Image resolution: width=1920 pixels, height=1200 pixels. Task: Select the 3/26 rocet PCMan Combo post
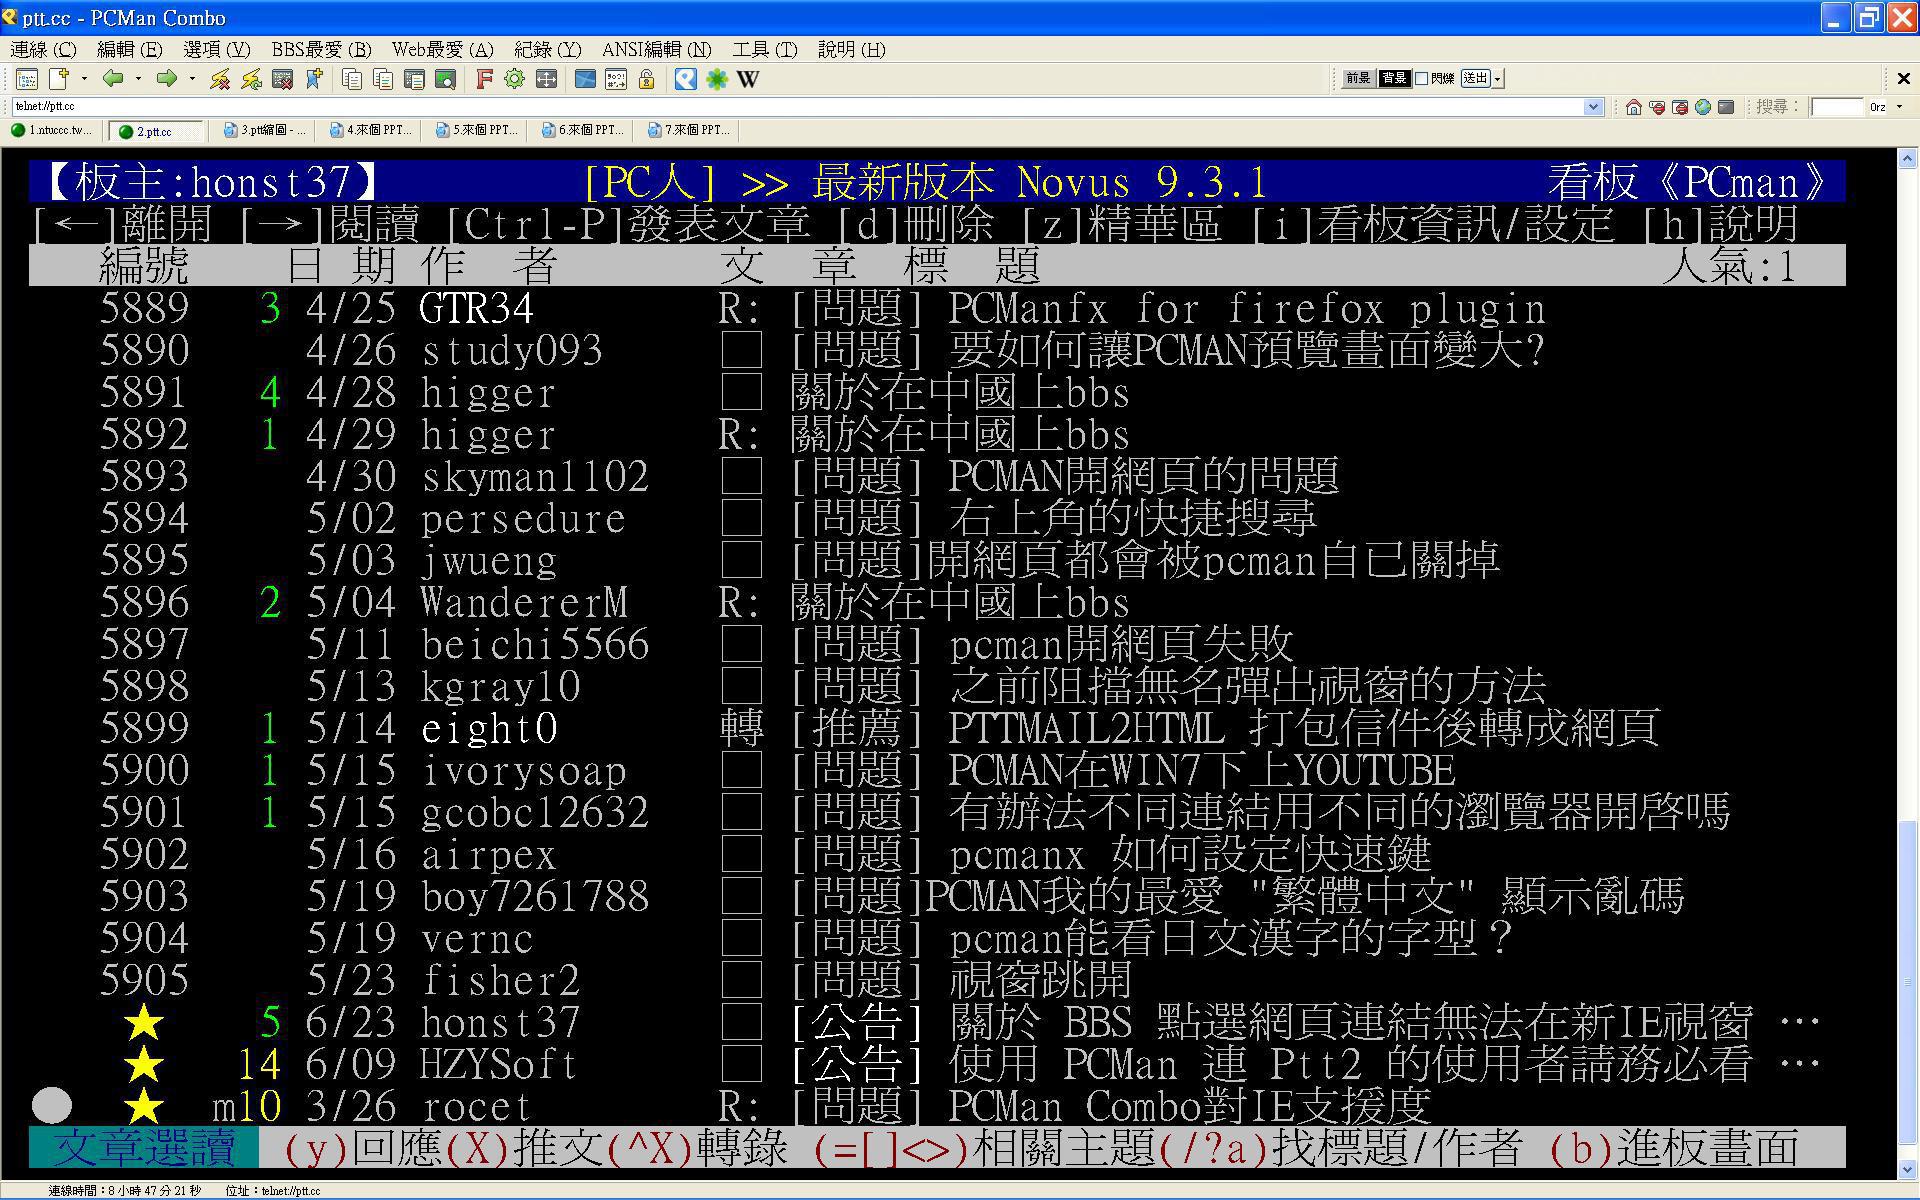pyautogui.click(x=937, y=1106)
